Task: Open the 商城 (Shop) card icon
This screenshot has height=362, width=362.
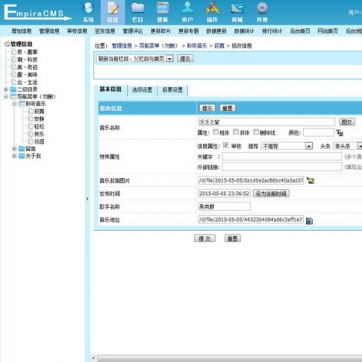Action: click(237, 8)
